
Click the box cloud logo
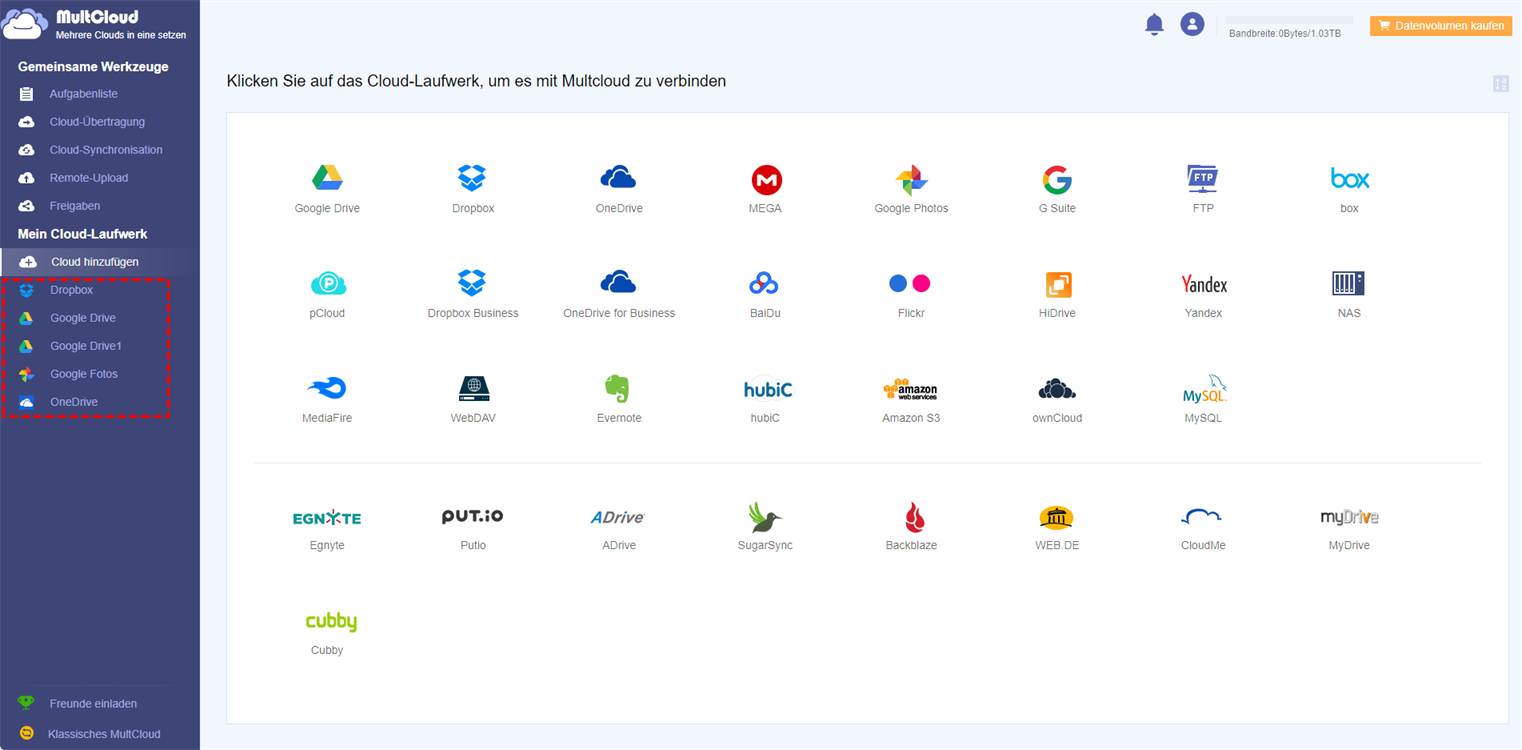tap(1350, 178)
